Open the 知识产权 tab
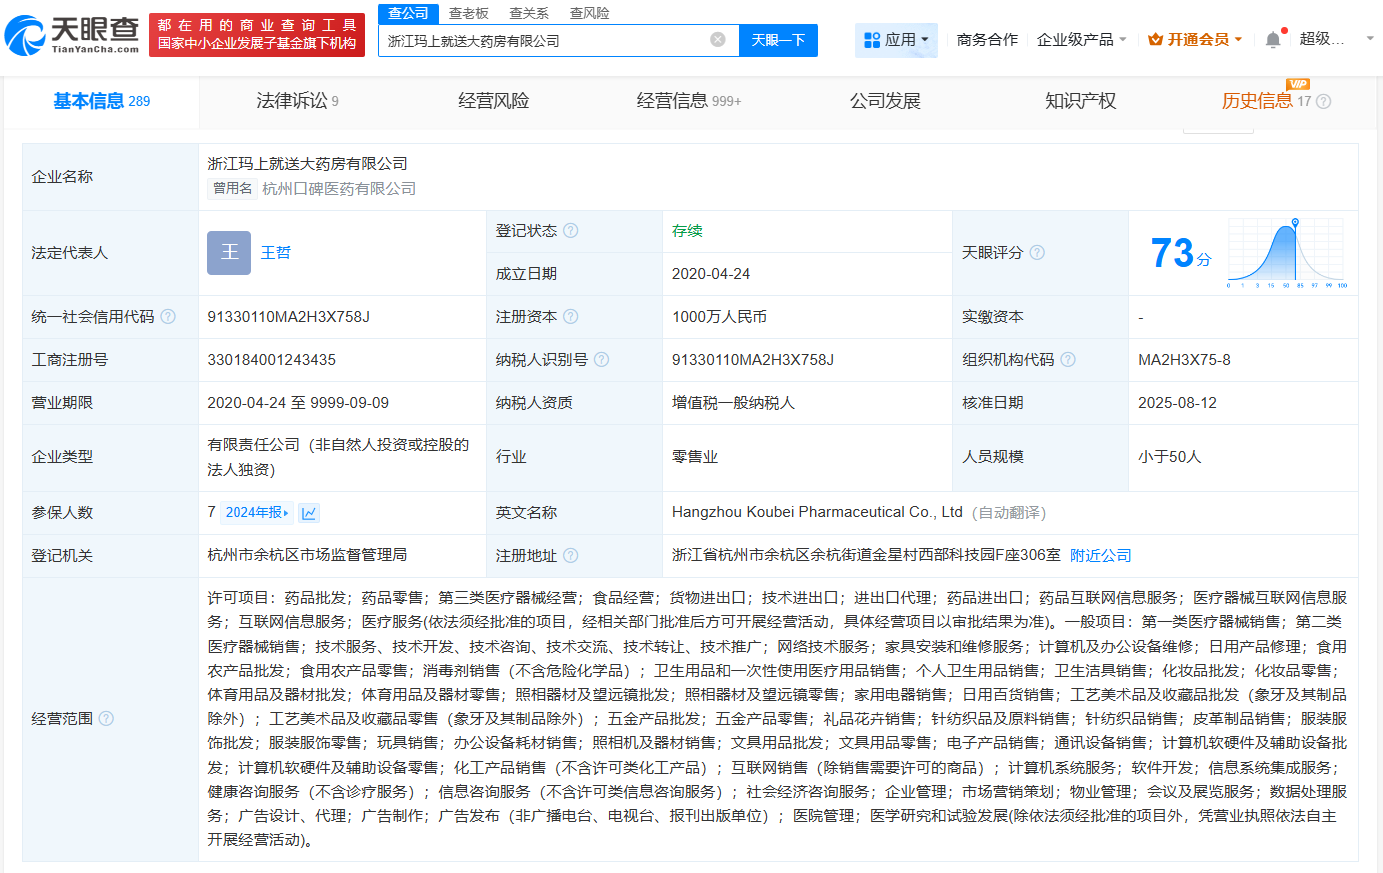This screenshot has width=1383, height=873. (x=1080, y=101)
